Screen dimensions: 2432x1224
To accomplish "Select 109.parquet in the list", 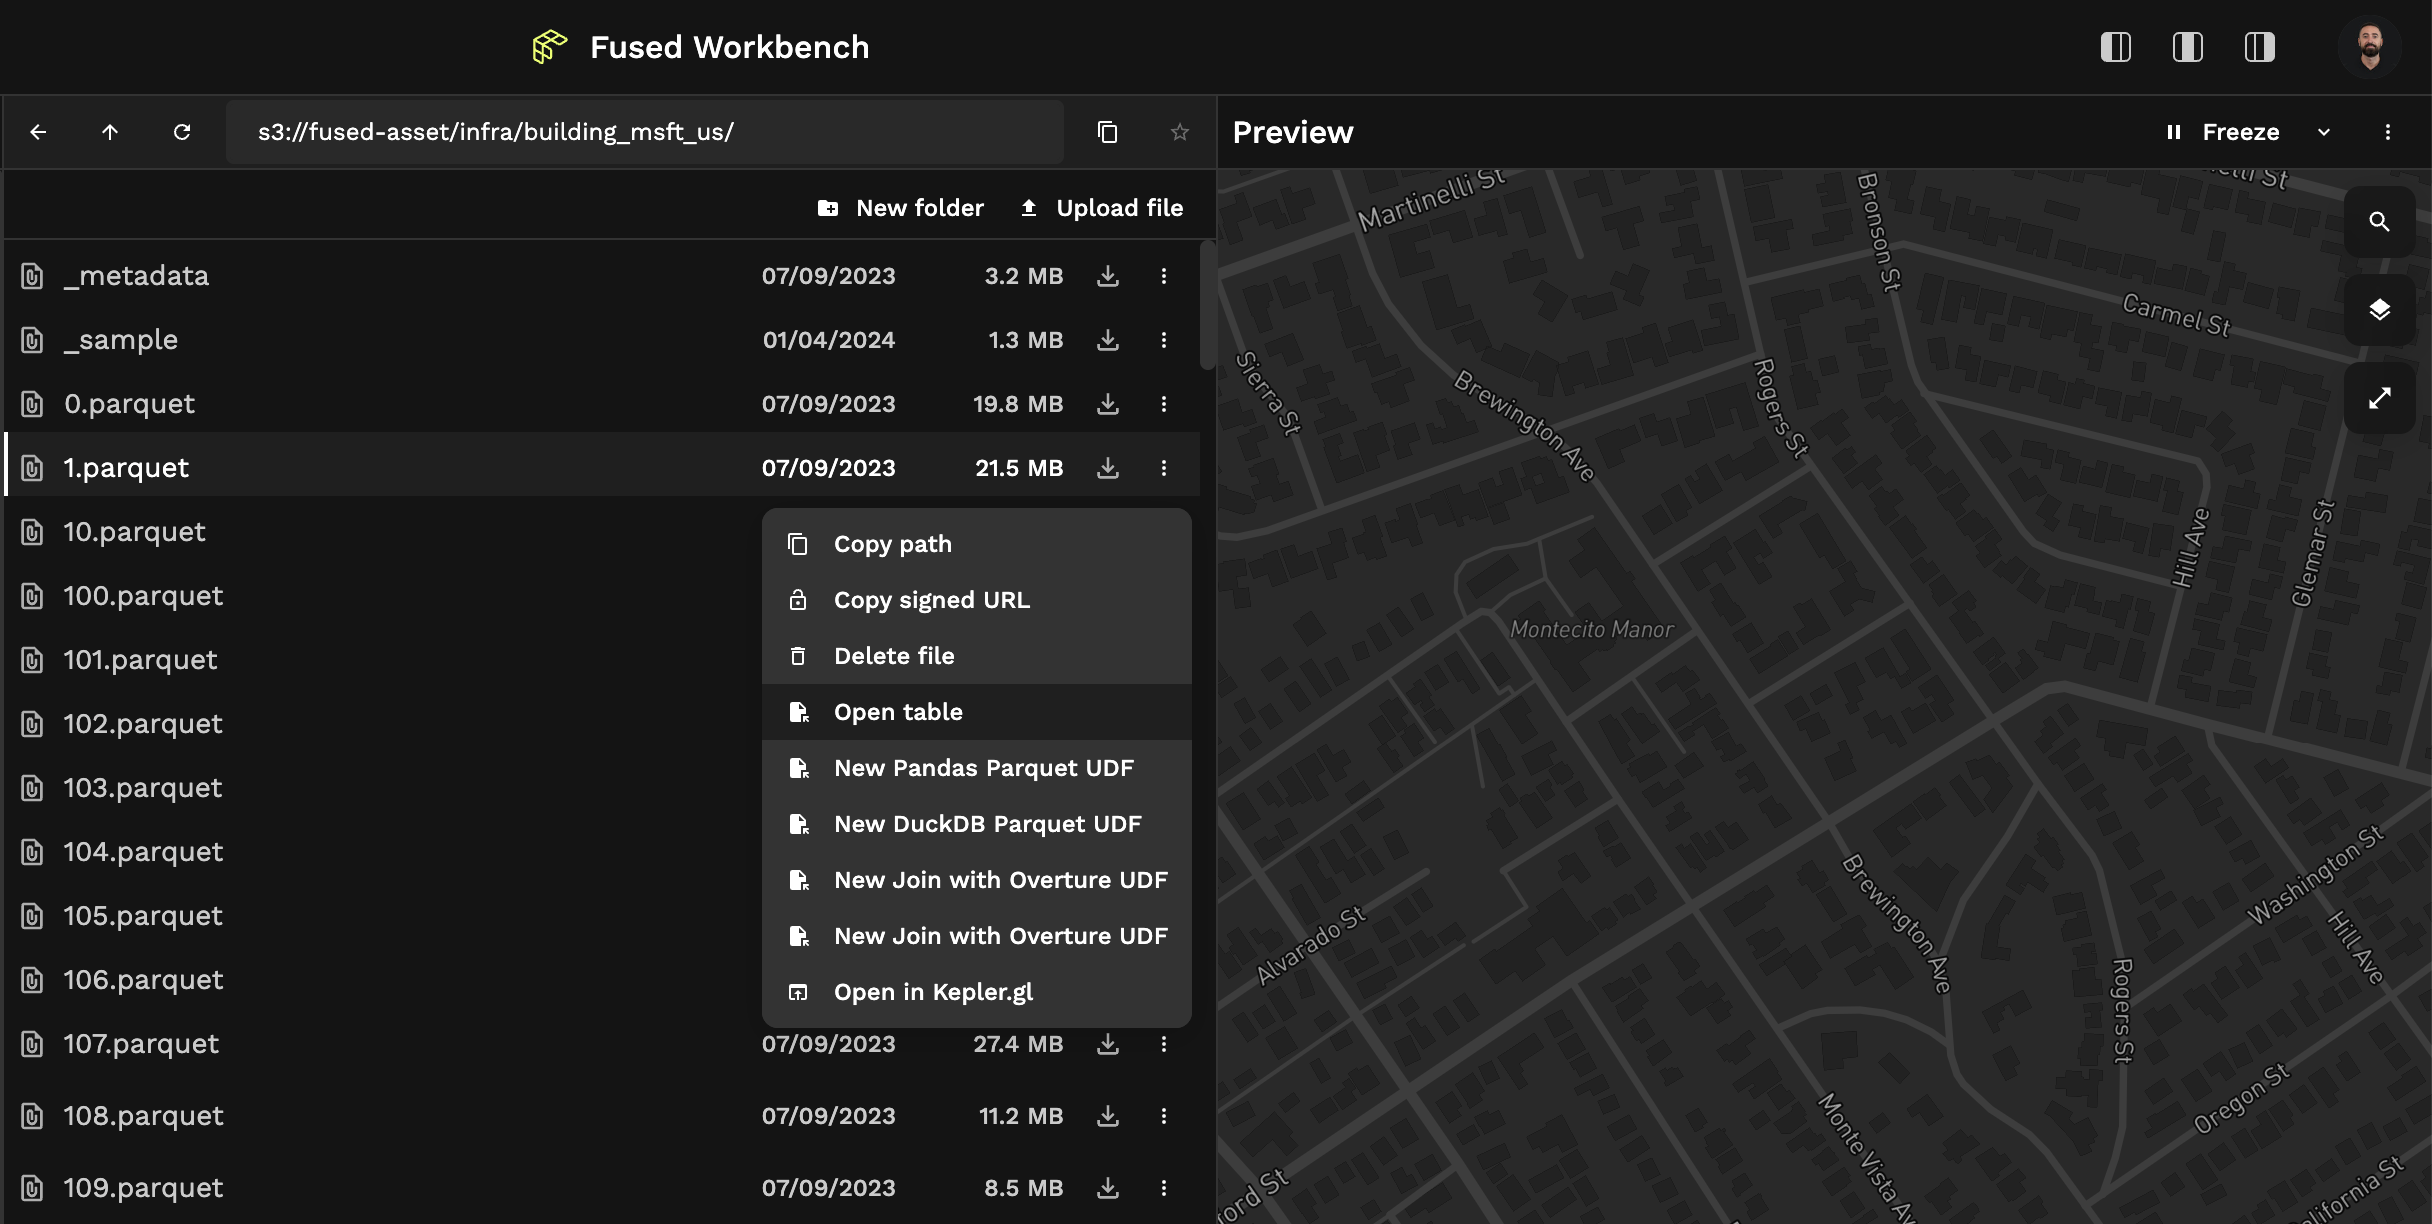I will pyautogui.click(x=602, y=1188).
